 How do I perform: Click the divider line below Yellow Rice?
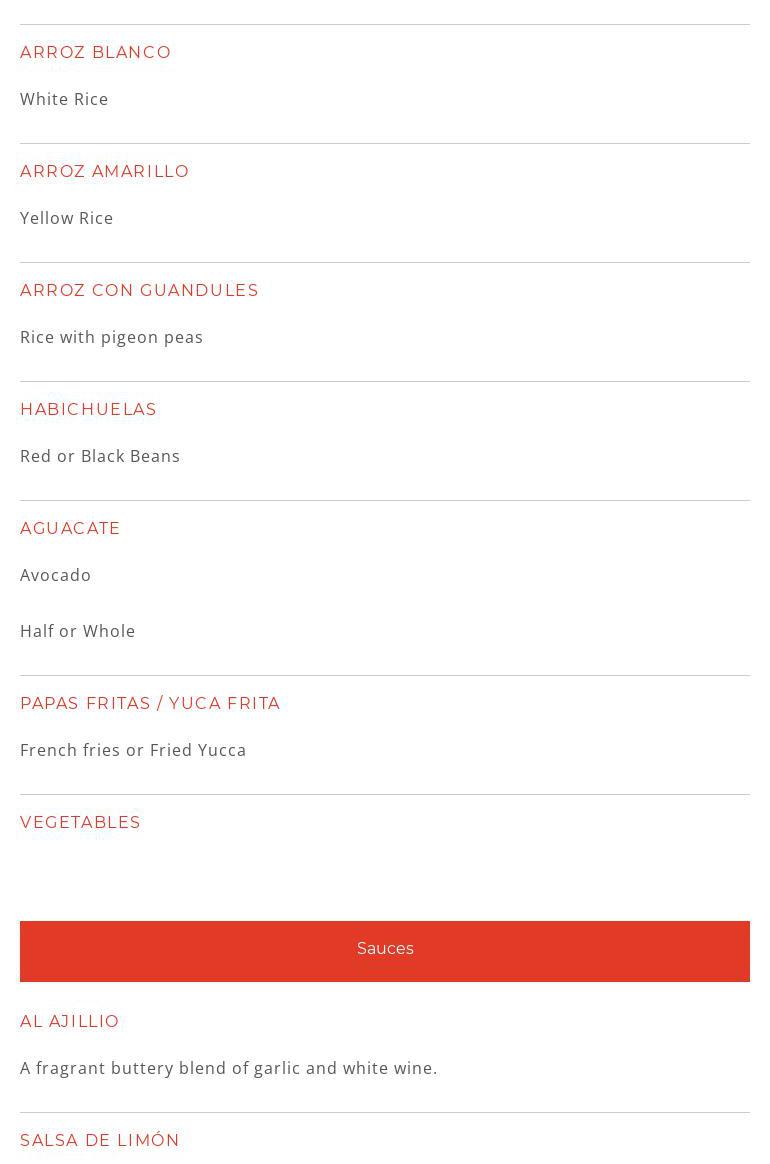click(x=385, y=262)
